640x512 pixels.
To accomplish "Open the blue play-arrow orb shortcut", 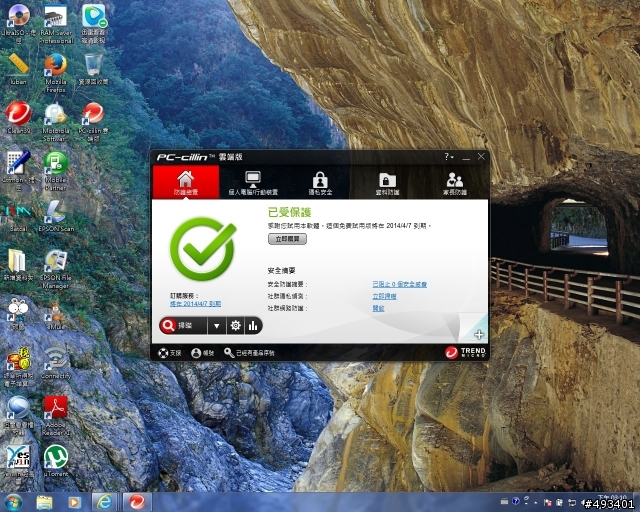I will [18, 415].
